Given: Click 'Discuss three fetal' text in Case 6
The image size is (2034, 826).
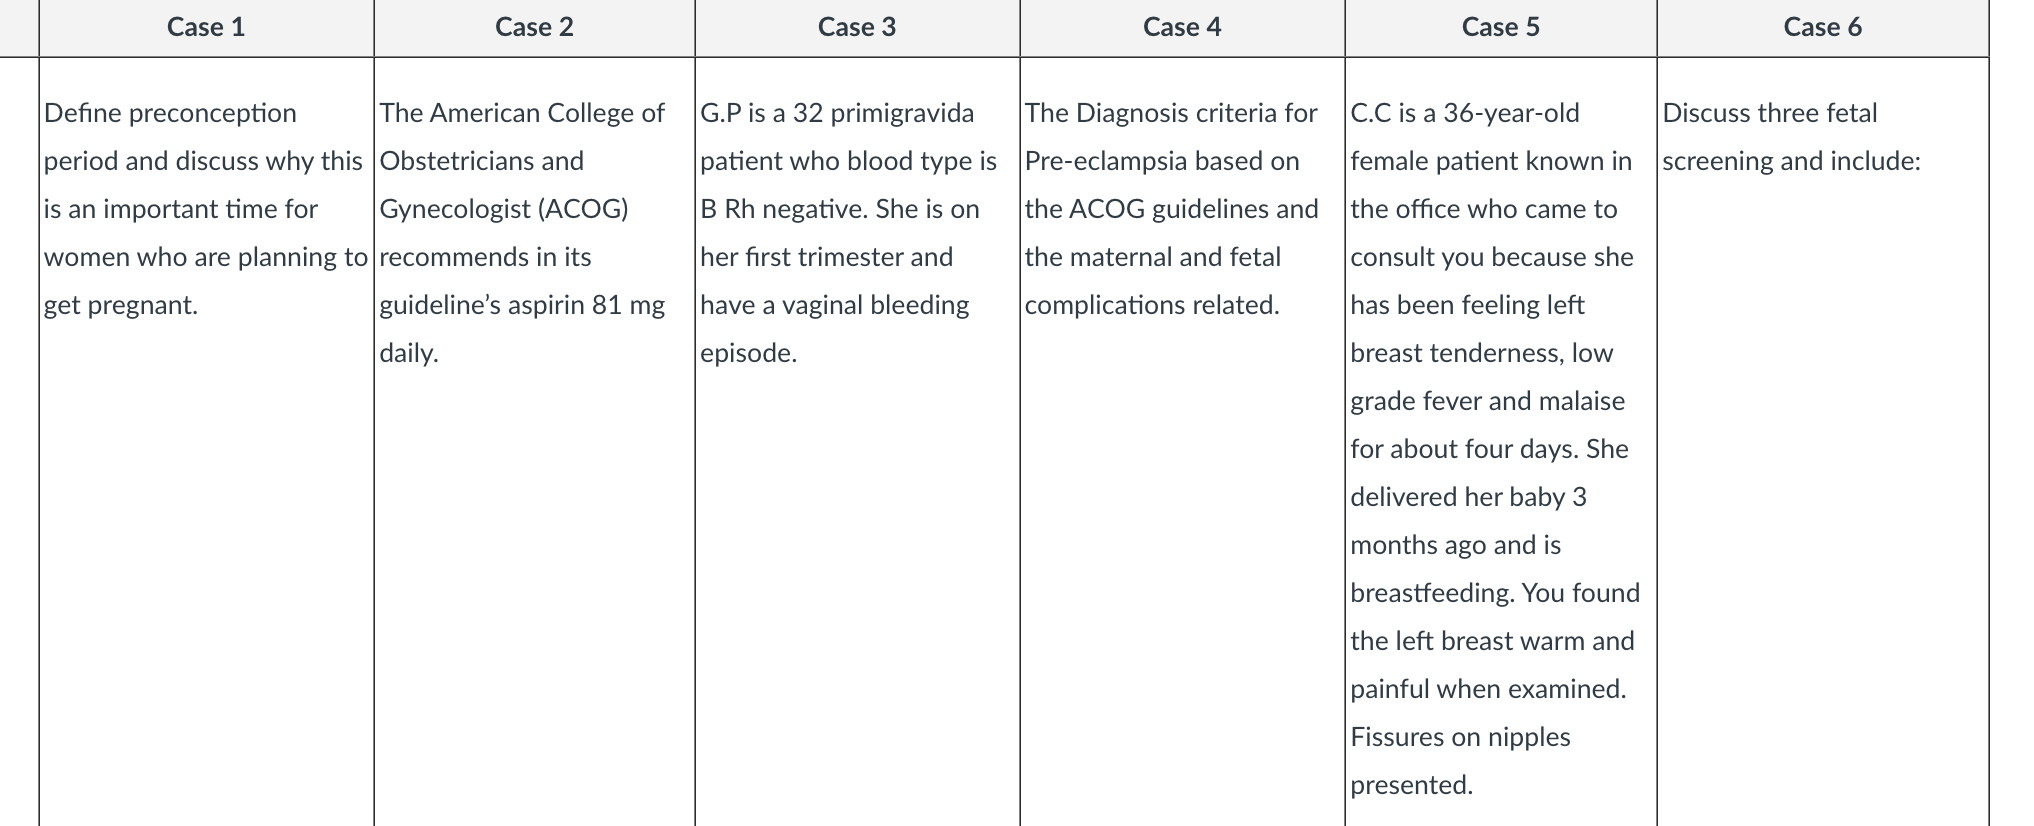Looking at the screenshot, I should pos(1770,113).
